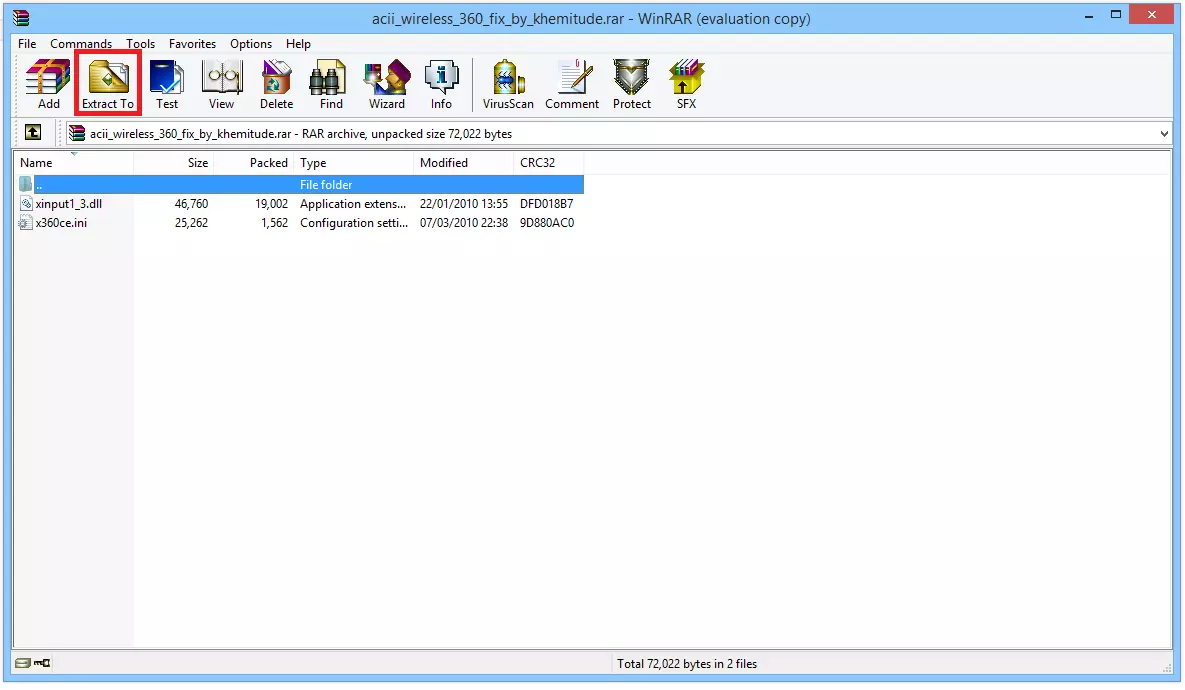Open the Comment tool
This screenshot has width=1185, height=690.
[x=572, y=84]
